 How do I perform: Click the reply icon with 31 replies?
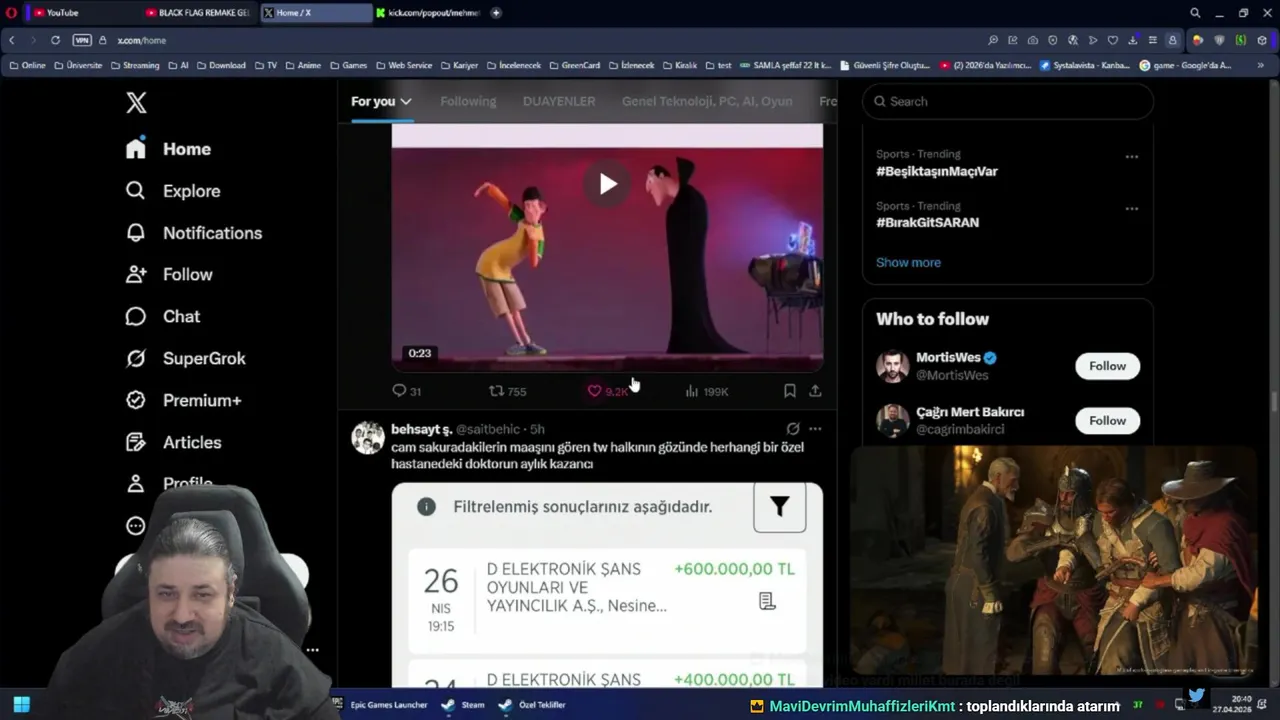[x=399, y=391]
